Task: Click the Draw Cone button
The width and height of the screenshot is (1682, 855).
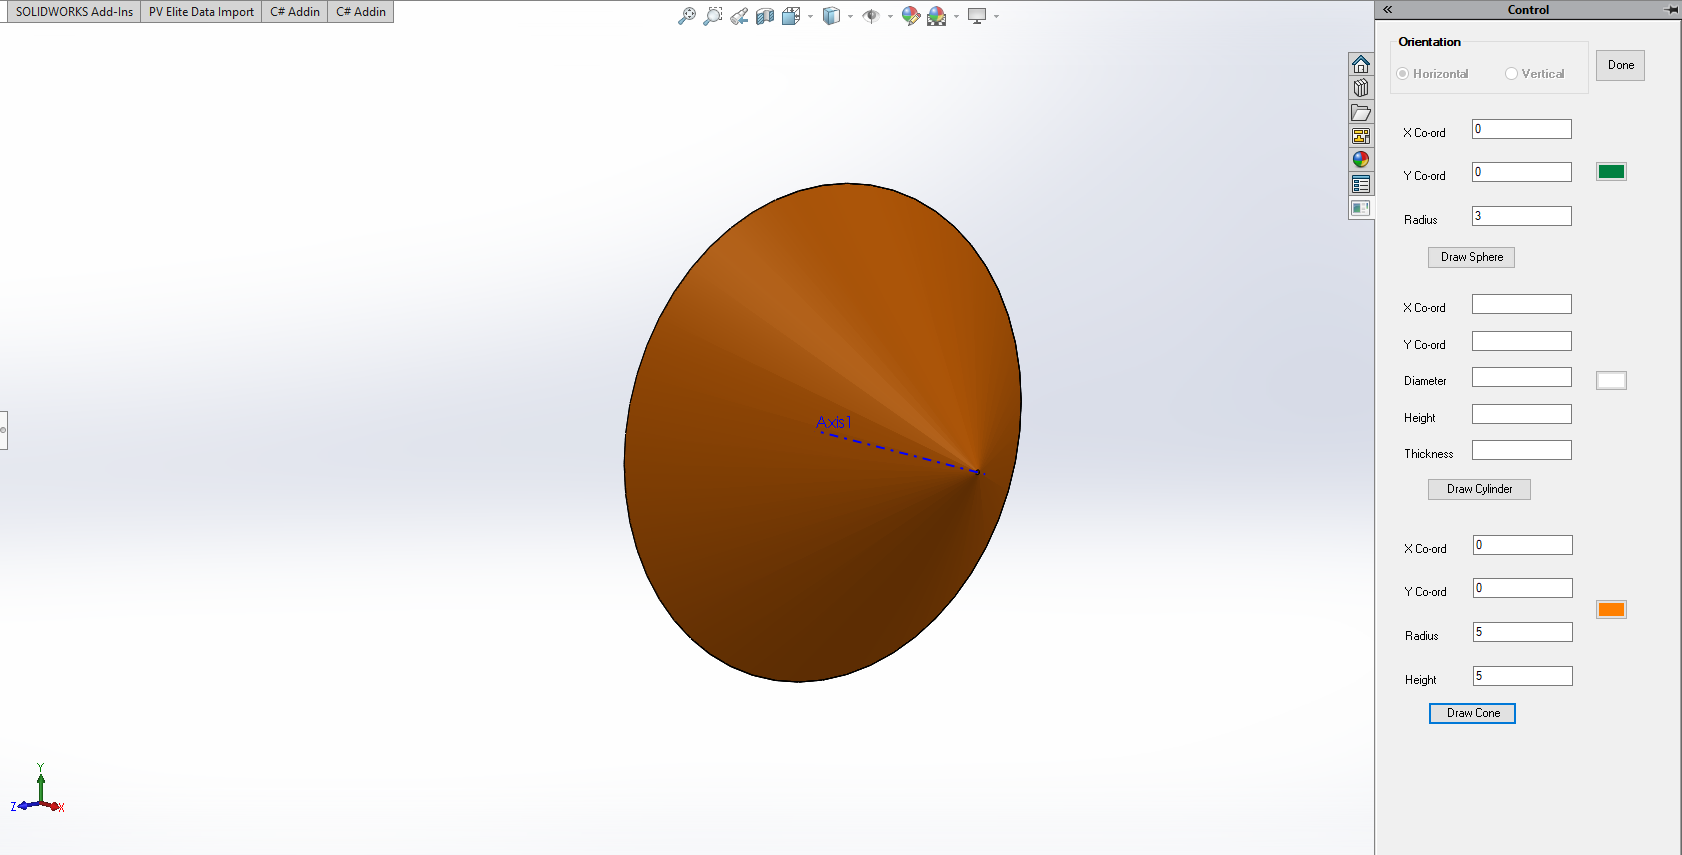Action: coord(1473,713)
